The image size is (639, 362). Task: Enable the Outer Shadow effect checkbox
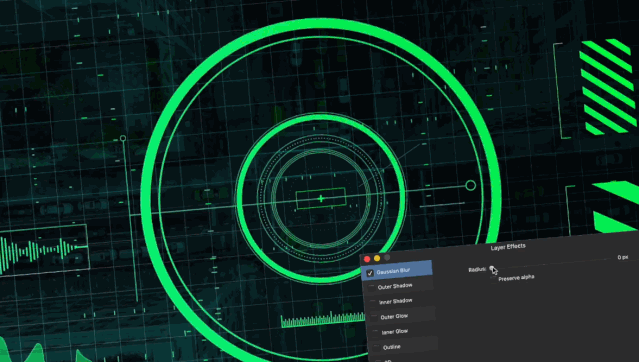pyautogui.click(x=372, y=288)
